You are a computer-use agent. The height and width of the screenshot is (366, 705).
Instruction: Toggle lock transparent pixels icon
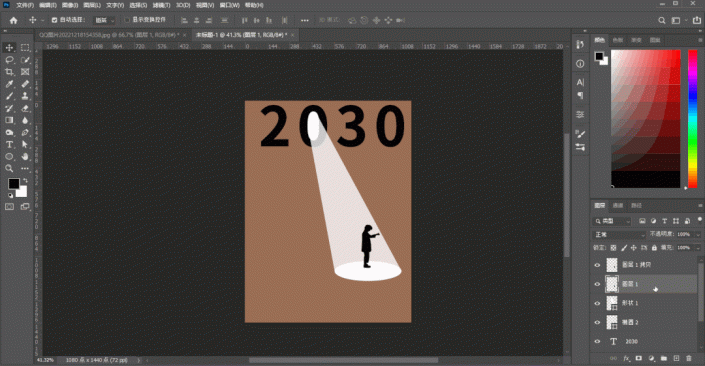coord(613,248)
